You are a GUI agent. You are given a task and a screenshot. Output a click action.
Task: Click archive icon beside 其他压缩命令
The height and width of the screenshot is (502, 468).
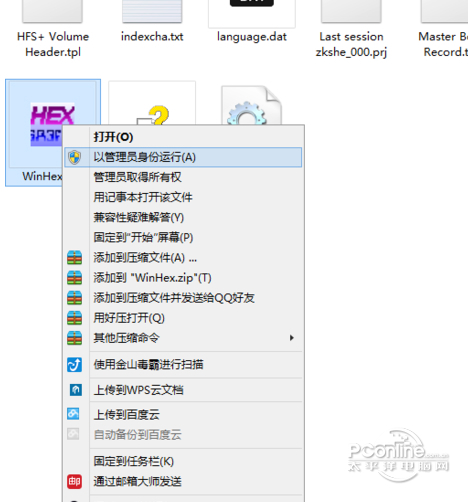[x=74, y=338]
